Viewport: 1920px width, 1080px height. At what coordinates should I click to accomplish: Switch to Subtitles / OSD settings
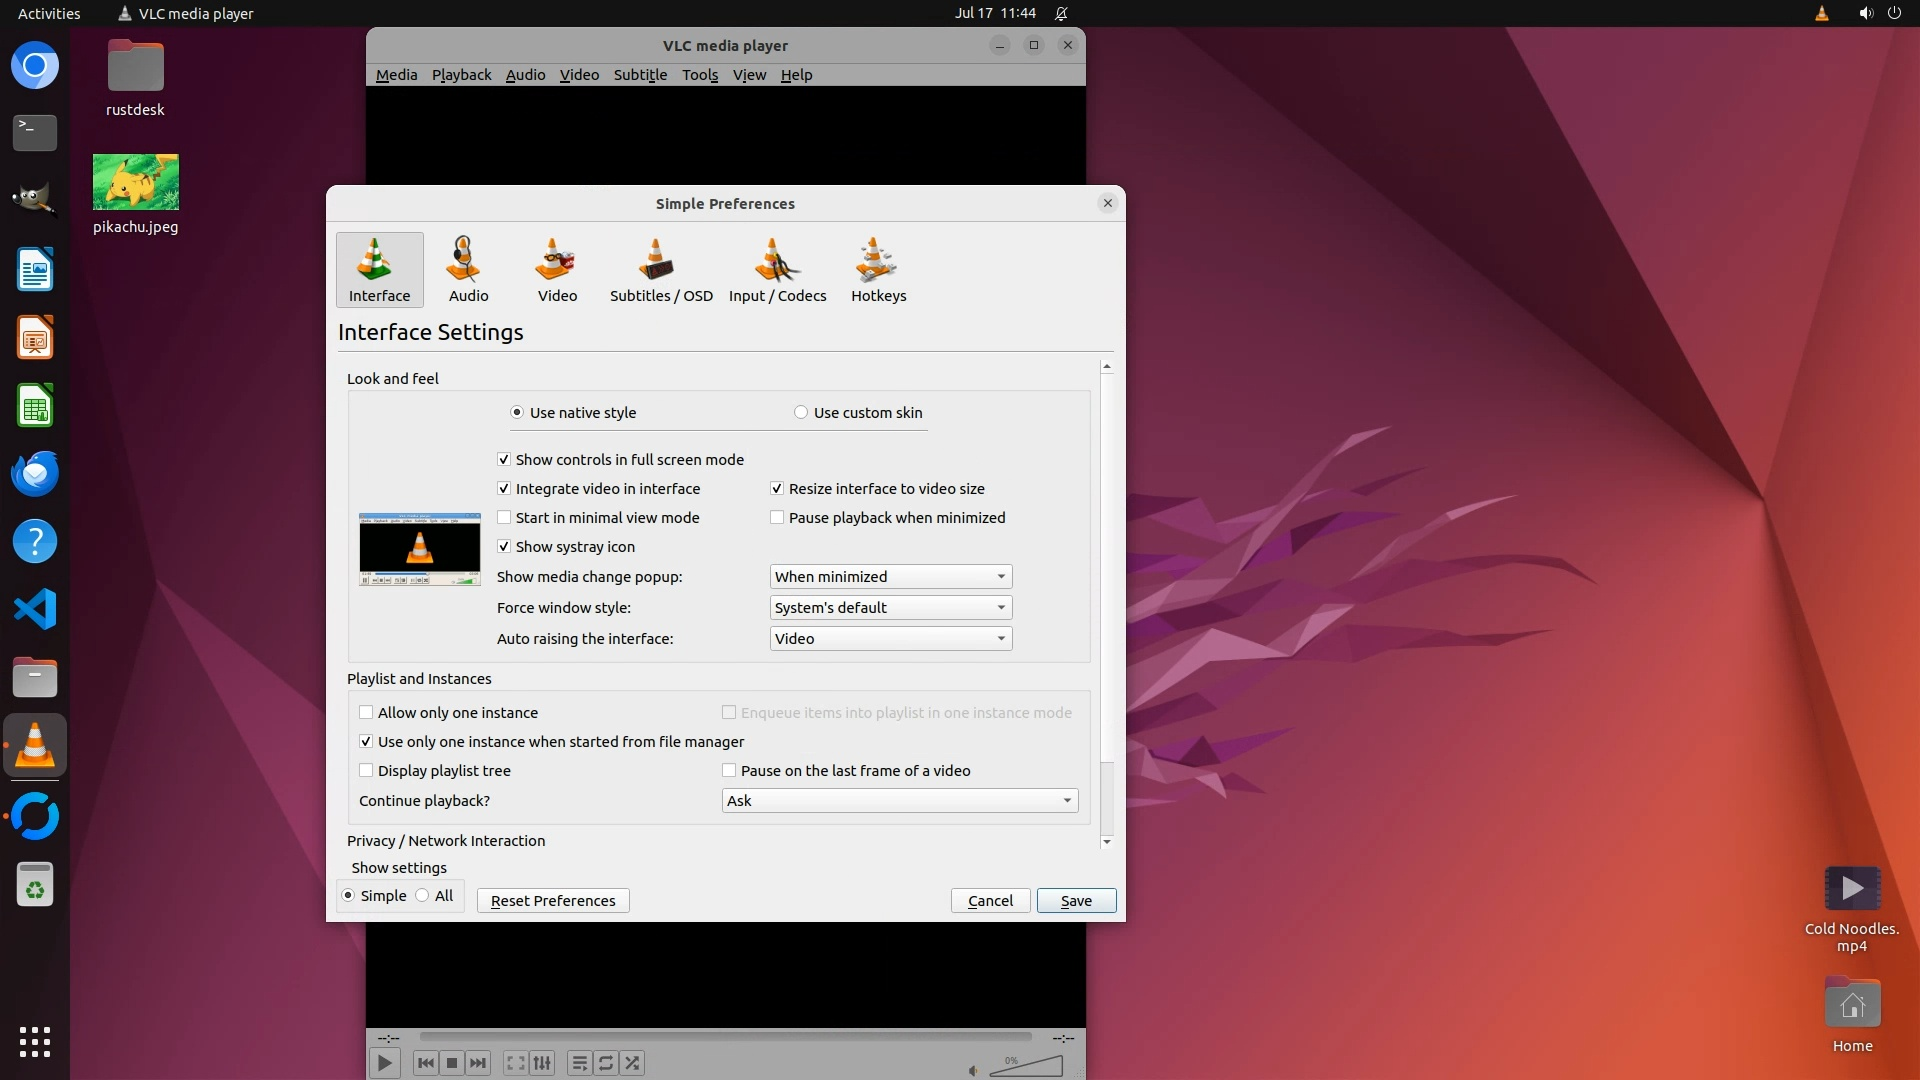coord(661,270)
